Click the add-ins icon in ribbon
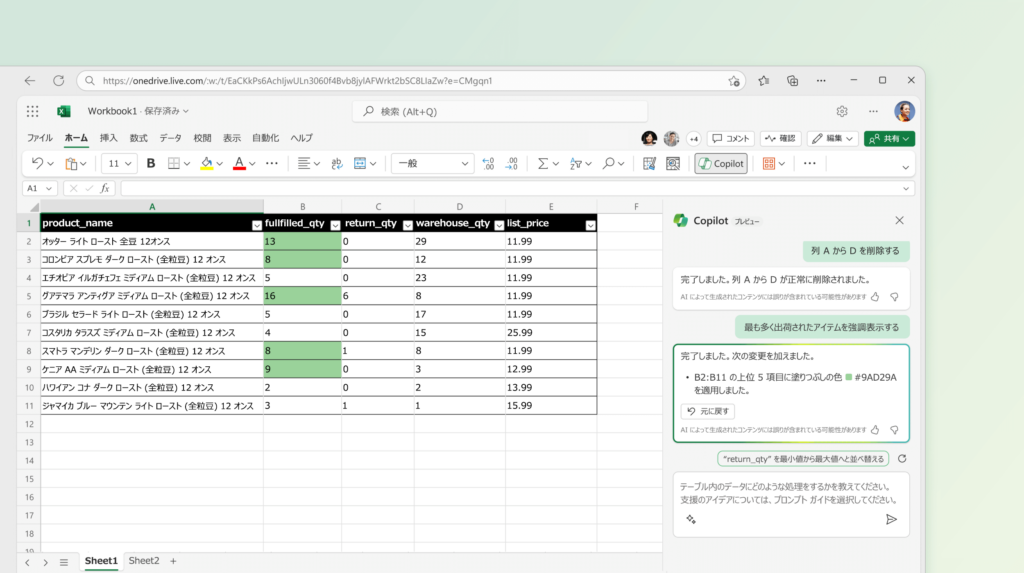This screenshot has width=1024, height=573. tap(769, 163)
